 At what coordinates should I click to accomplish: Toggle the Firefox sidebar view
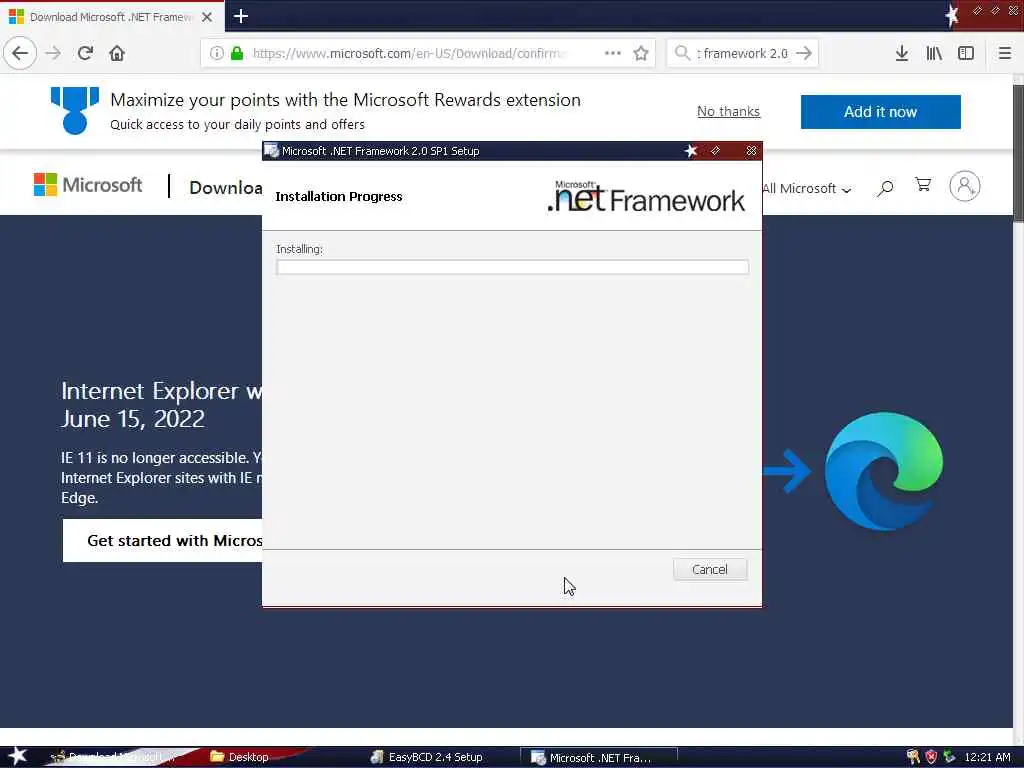pos(966,53)
